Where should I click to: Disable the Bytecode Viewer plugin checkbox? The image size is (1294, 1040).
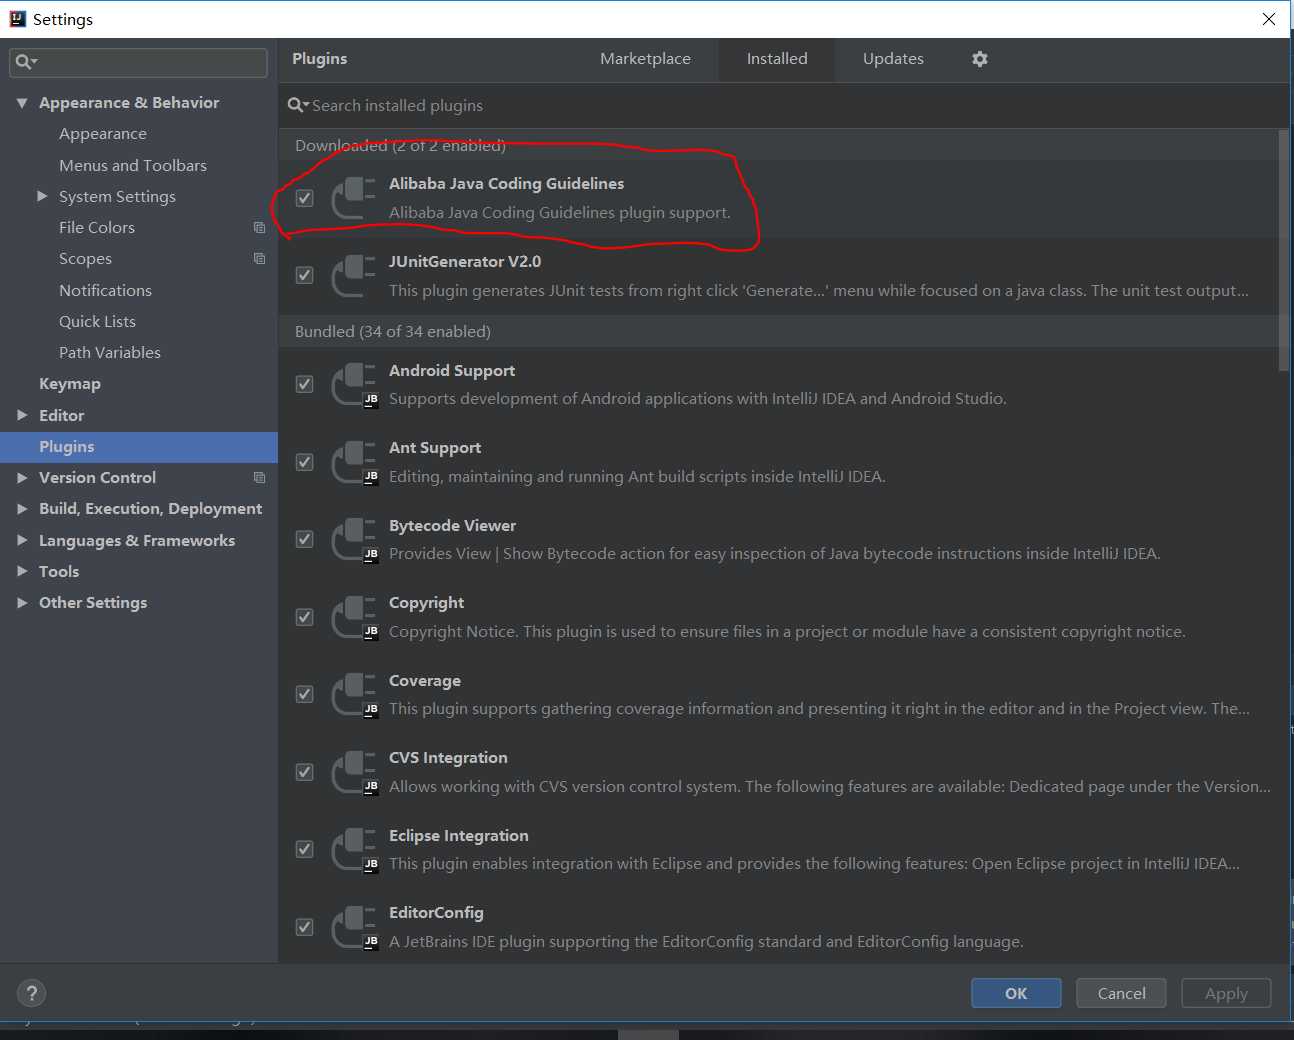305,539
